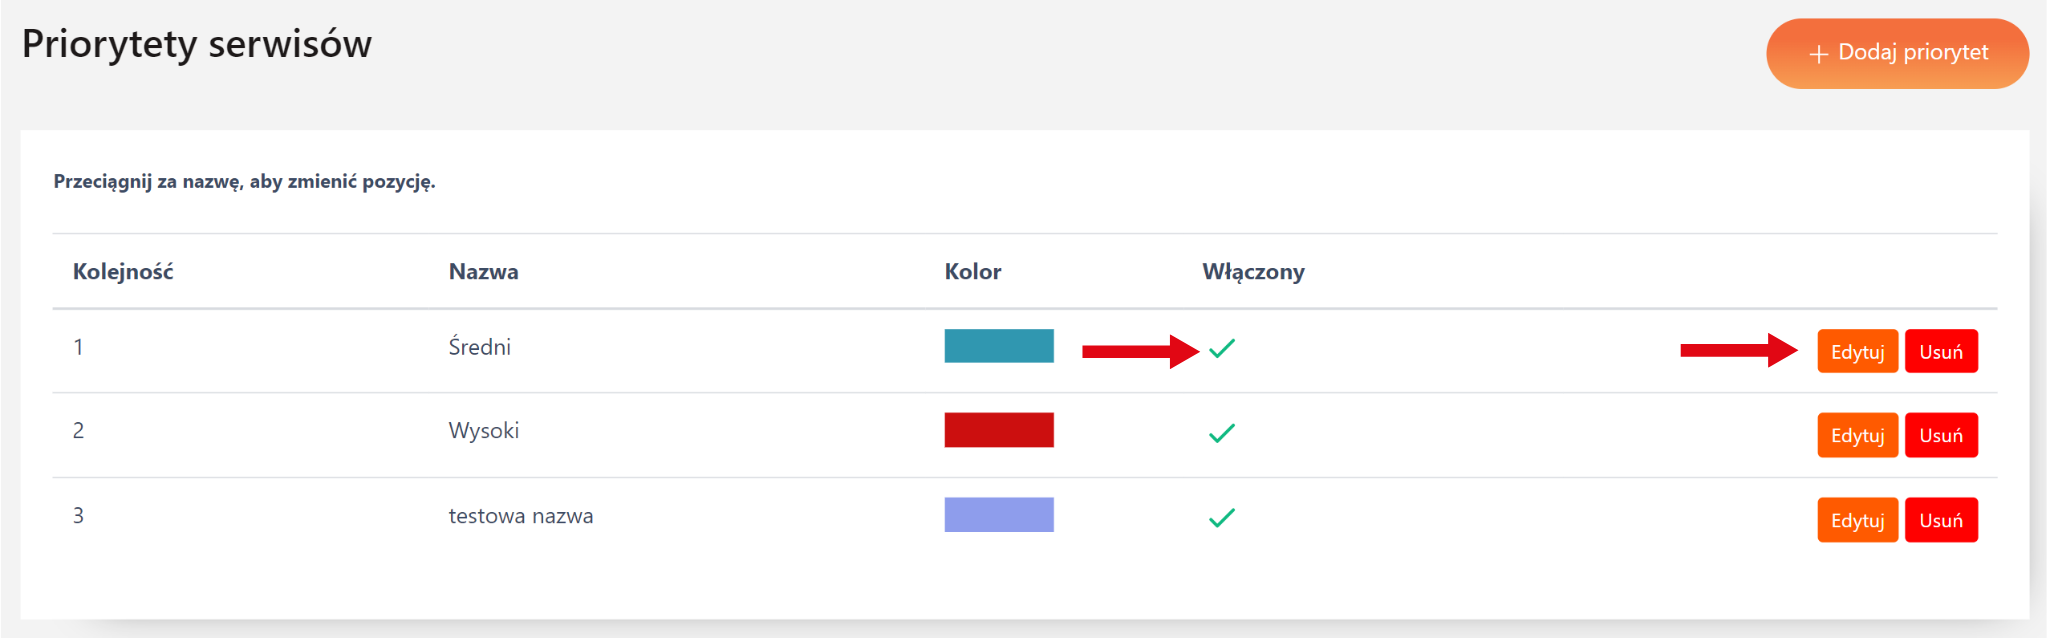Open editing for testowa nazwa
The height and width of the screenshot is (638, 2048).
pos(1857,520)
